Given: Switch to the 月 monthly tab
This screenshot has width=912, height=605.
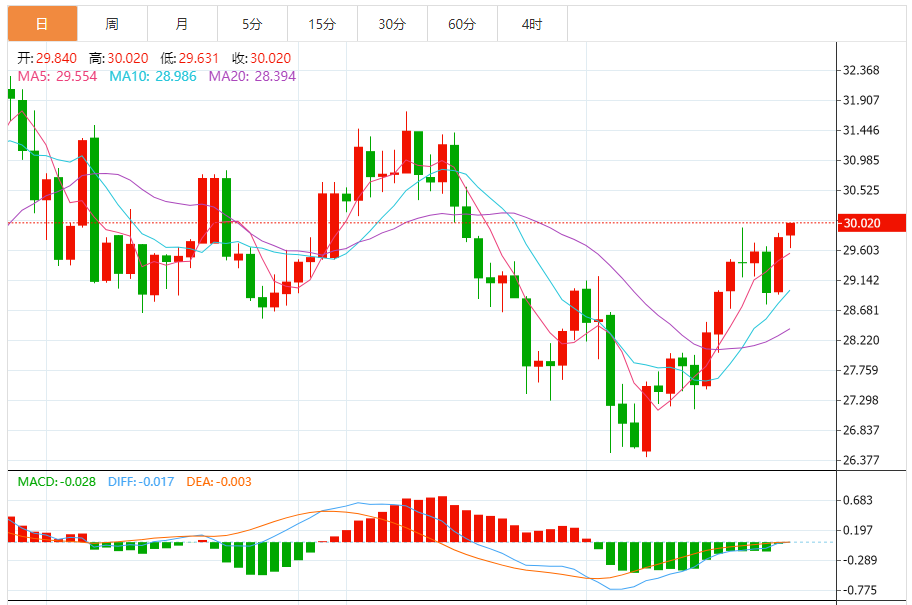Looking at the screenshot, I should click(182, 24).
